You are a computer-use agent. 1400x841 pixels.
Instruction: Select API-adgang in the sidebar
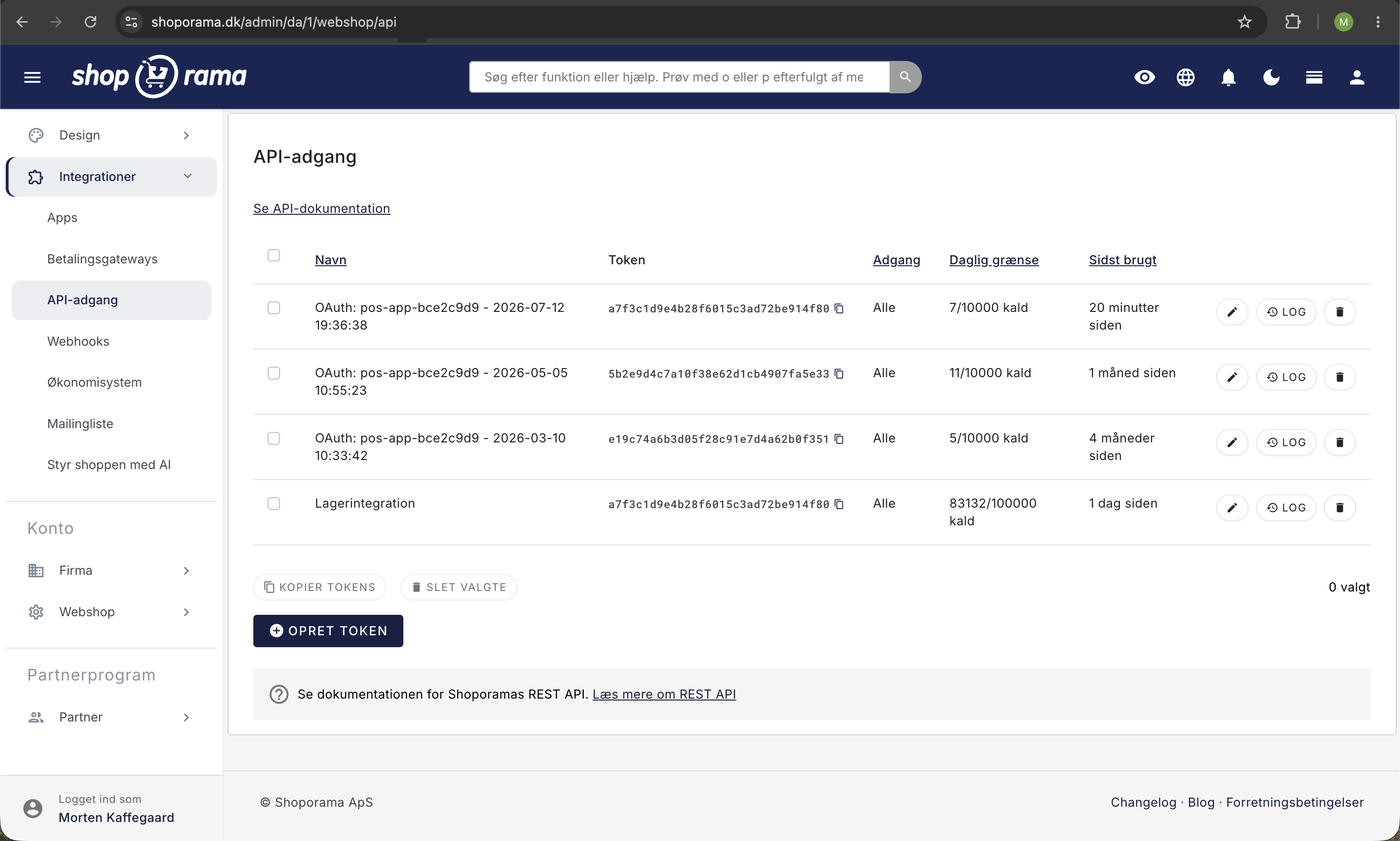tap(111, 300)
